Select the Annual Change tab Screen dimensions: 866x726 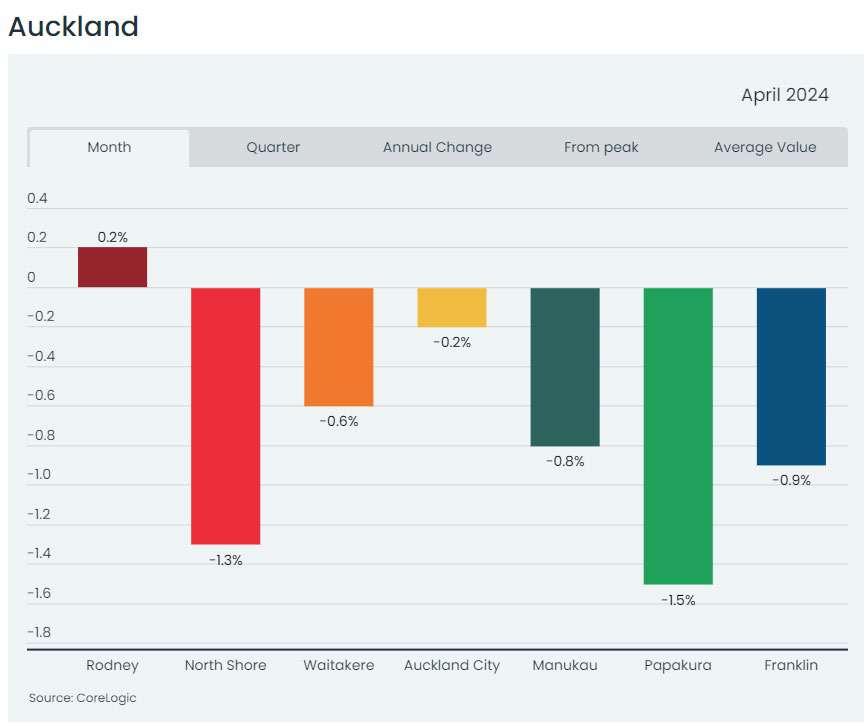click(437, 147)
